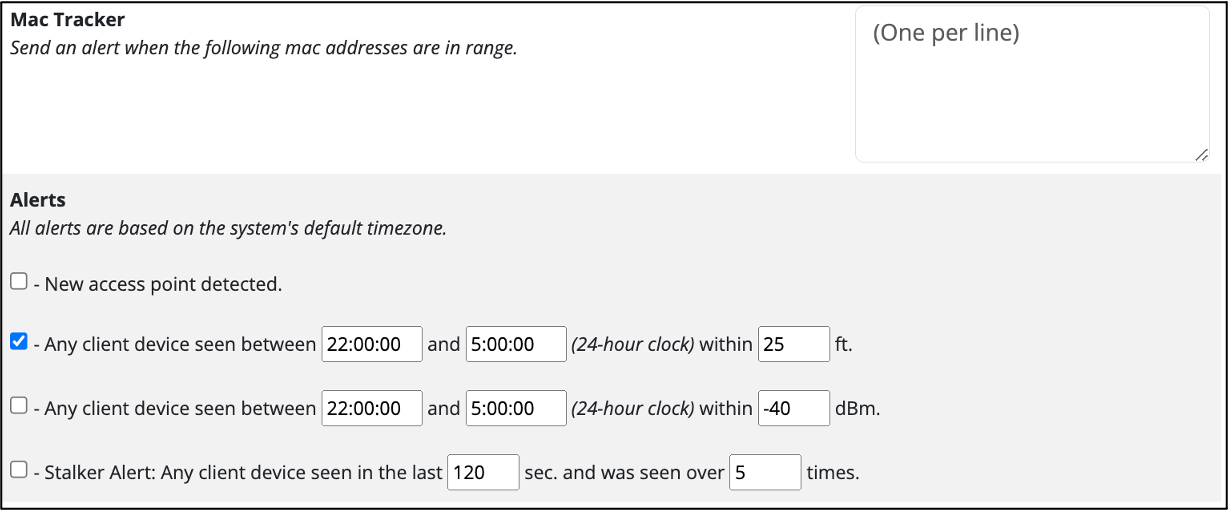Click the distance field showing 25 ft

pos(794,344)
